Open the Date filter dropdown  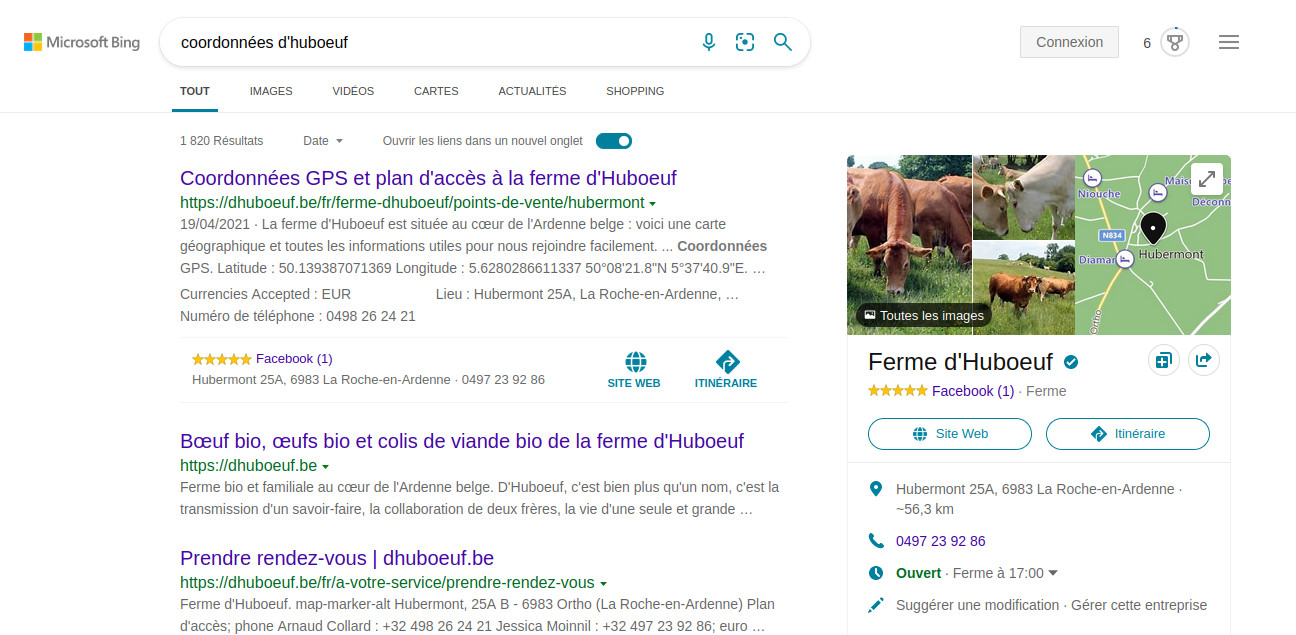(322, 141)
